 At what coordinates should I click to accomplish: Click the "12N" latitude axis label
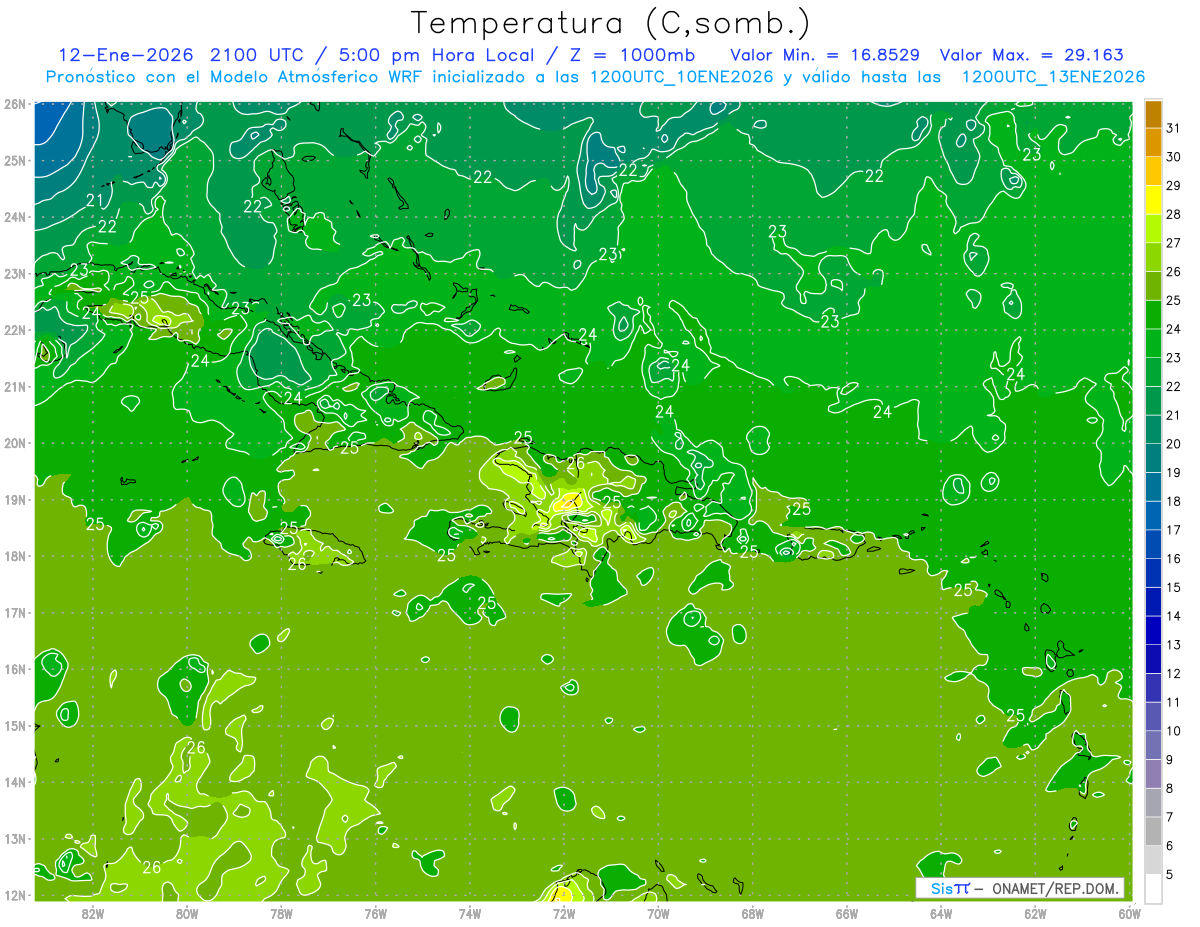tap(14, 895)
